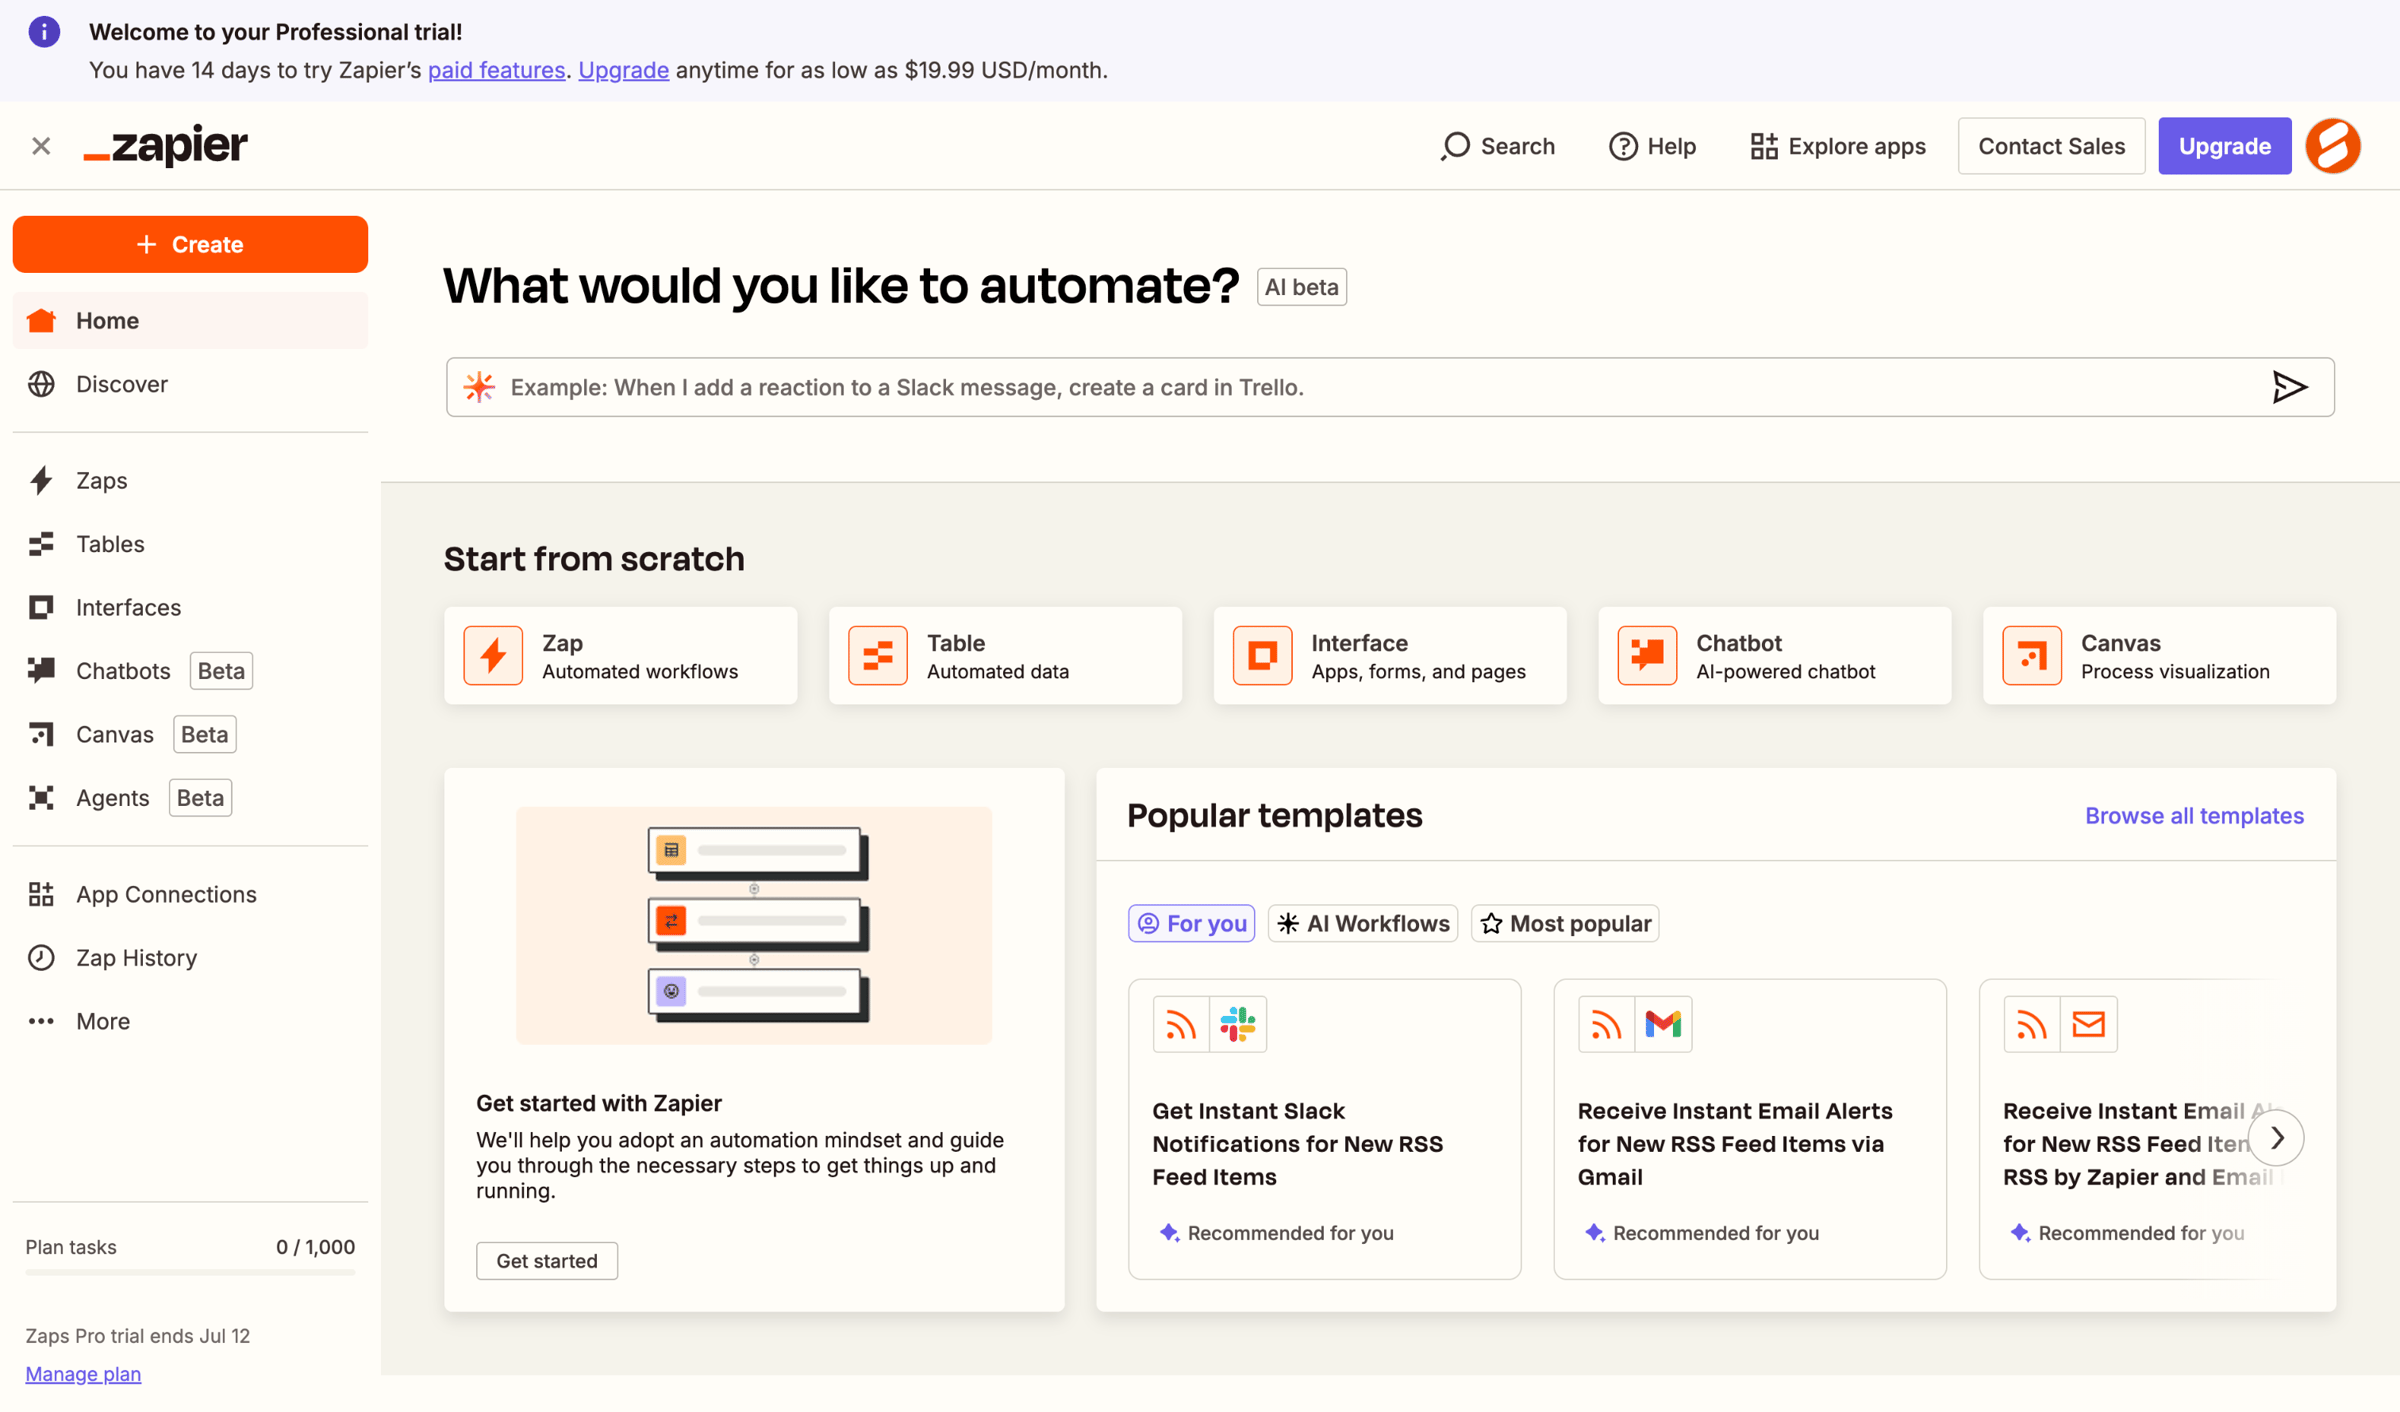Open Zaps from the sidebar

[x=190, y=480]
